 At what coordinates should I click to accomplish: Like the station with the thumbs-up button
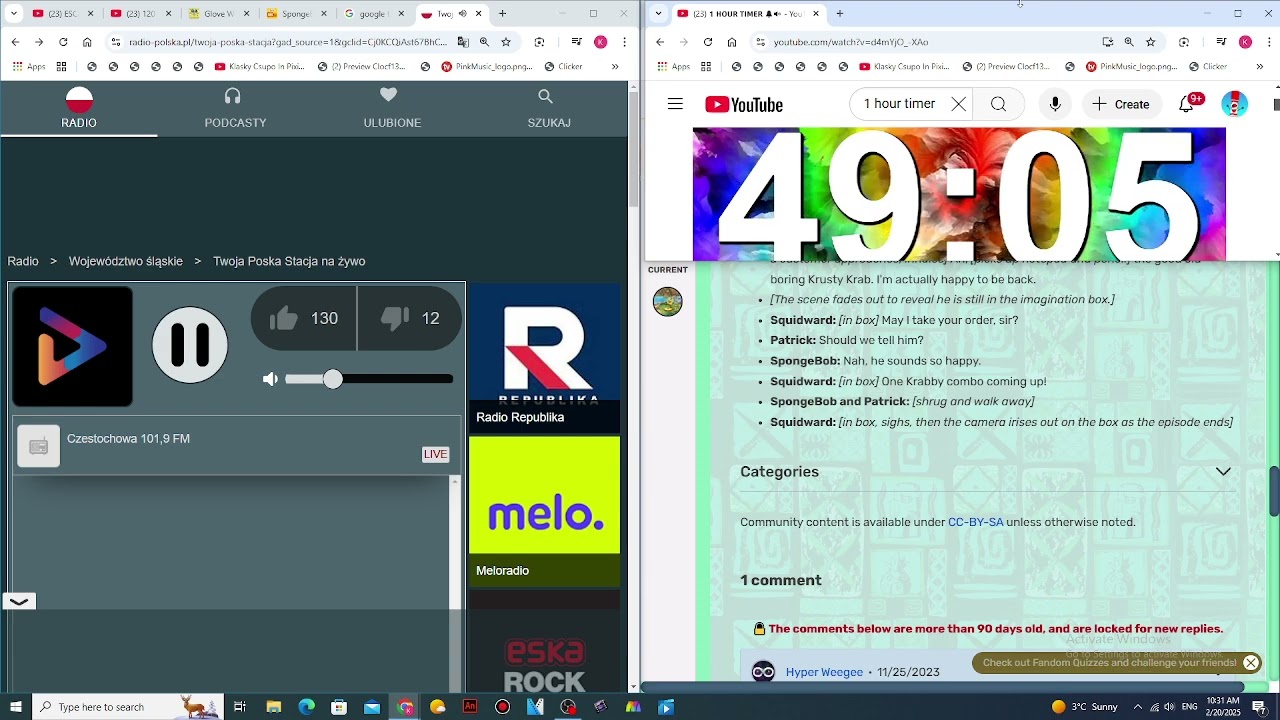pos(304,318)
